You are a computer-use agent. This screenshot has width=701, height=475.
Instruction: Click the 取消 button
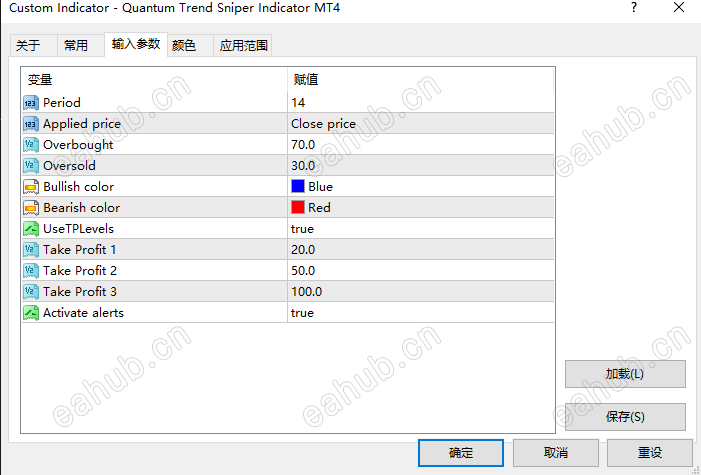556,453
